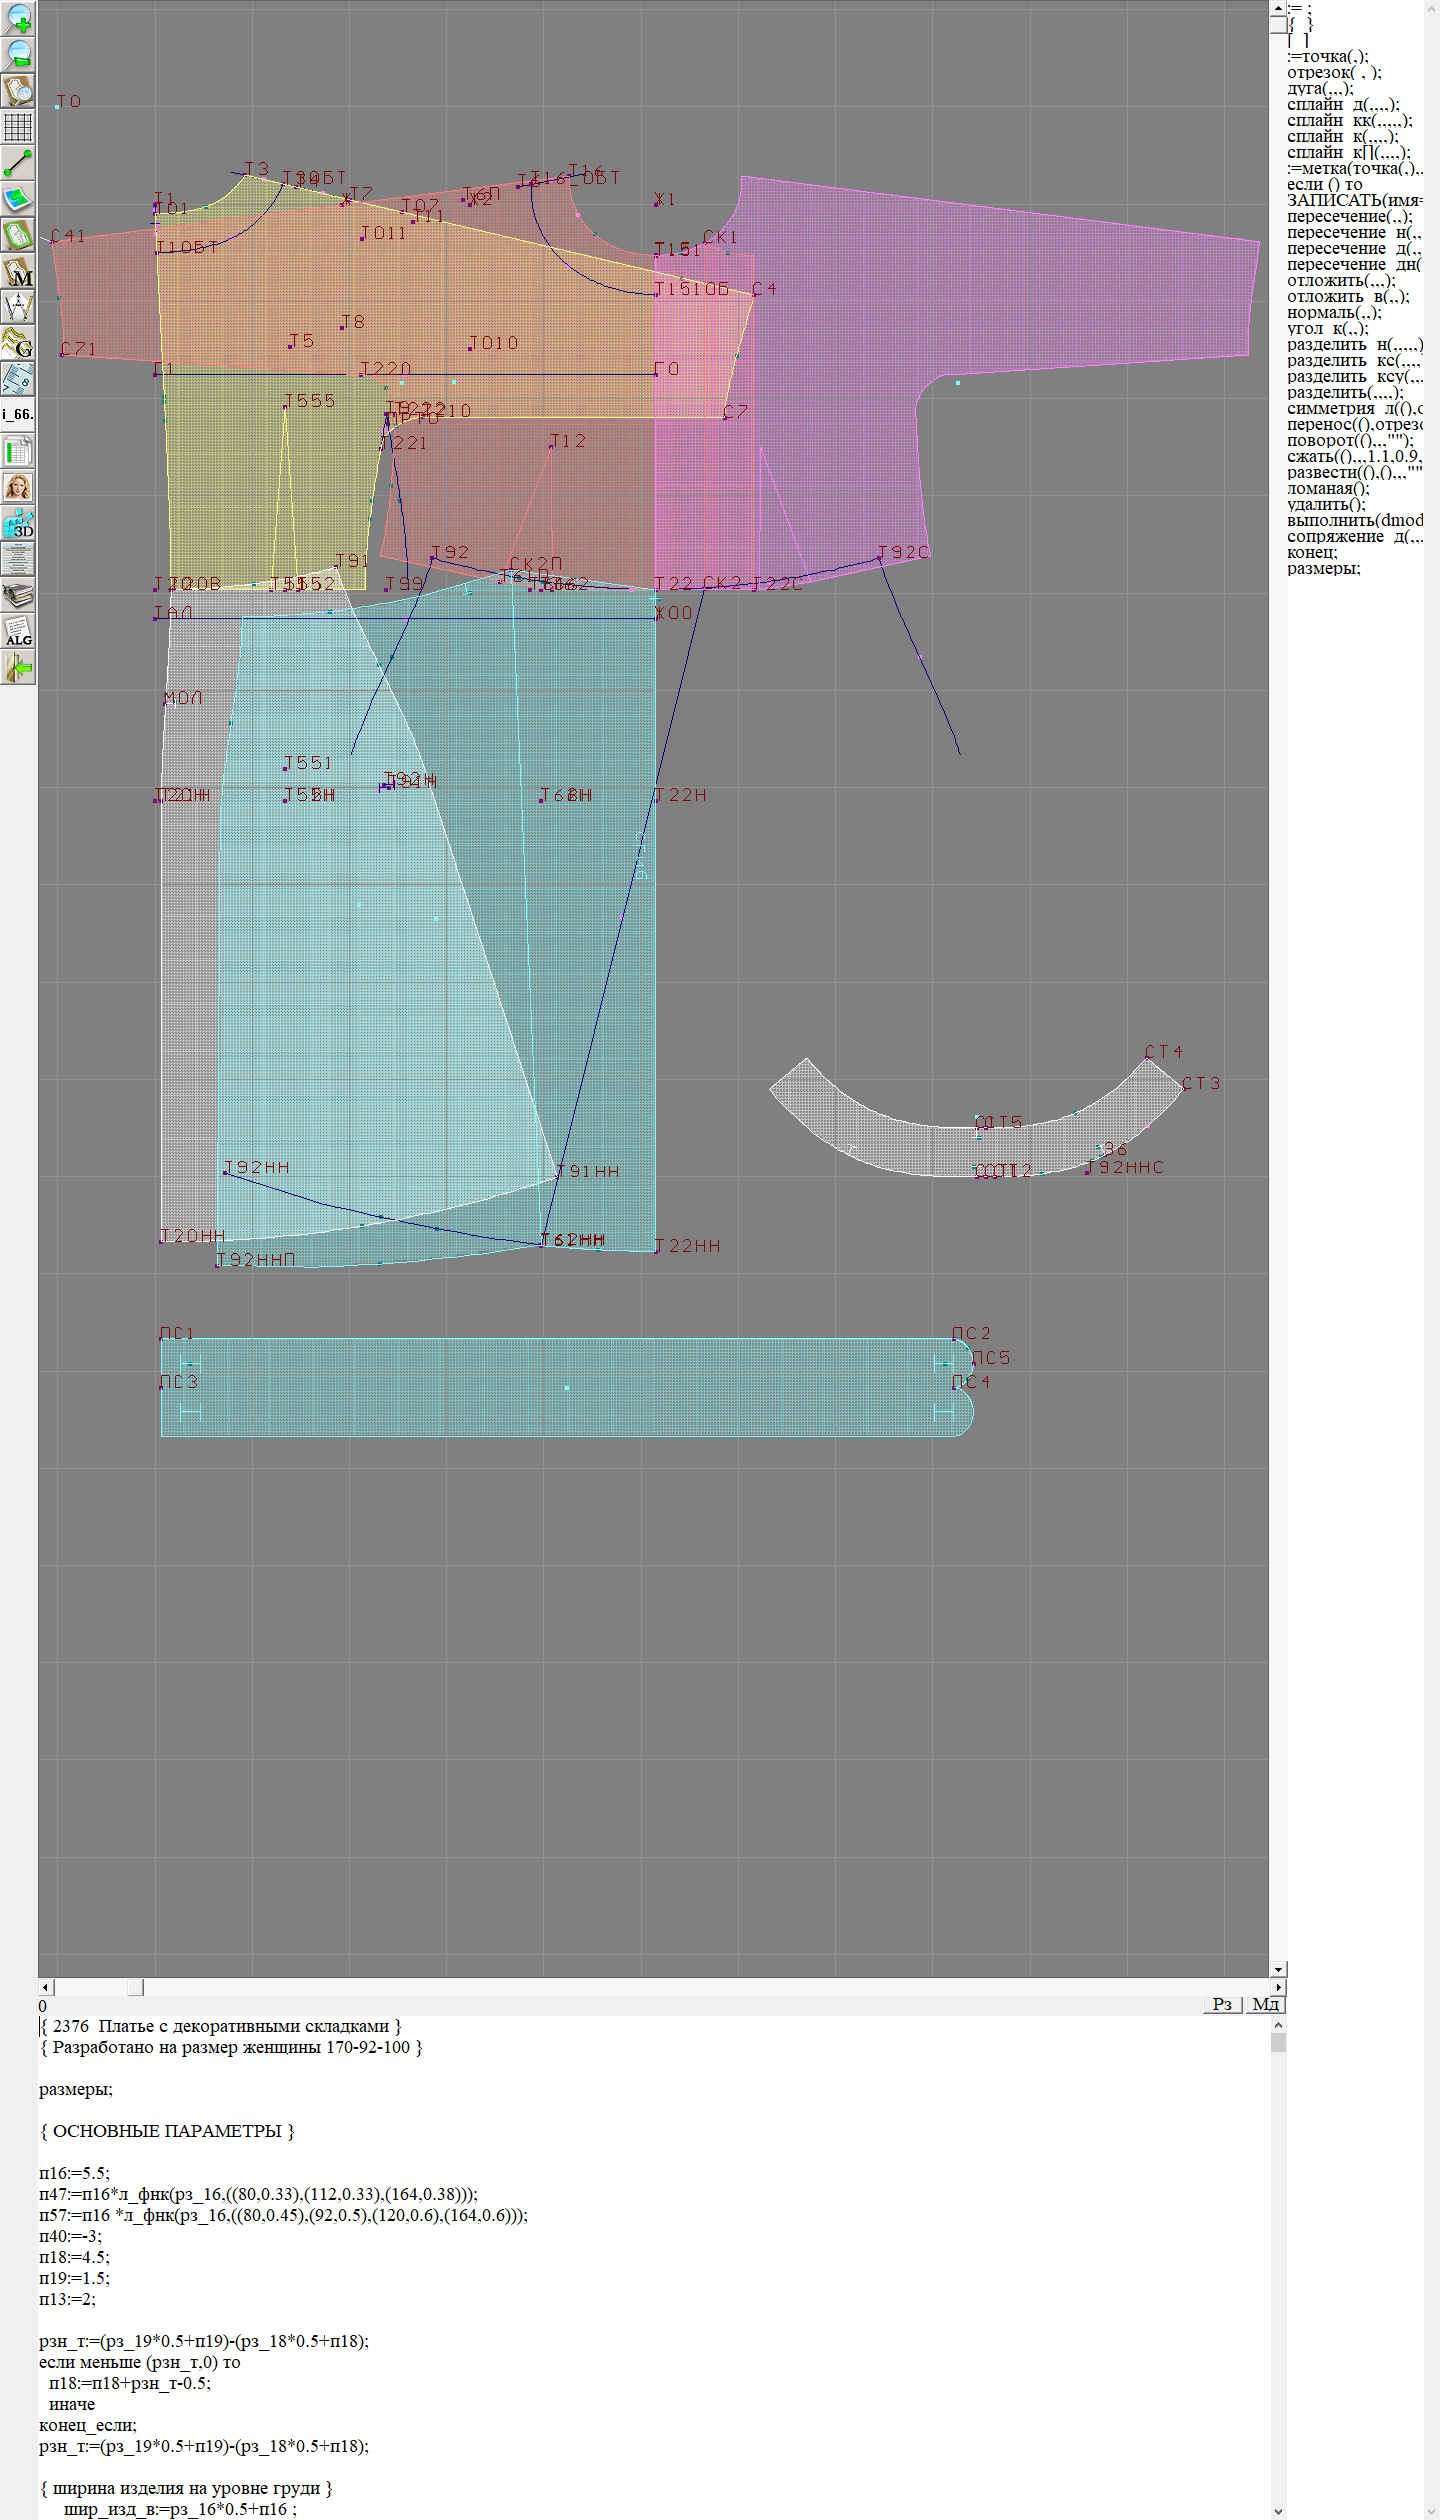Viewport: 1440px width, 2520px height.
Task: Click in code line 'п16:=5.5;'
Action: pos(75,2173)
